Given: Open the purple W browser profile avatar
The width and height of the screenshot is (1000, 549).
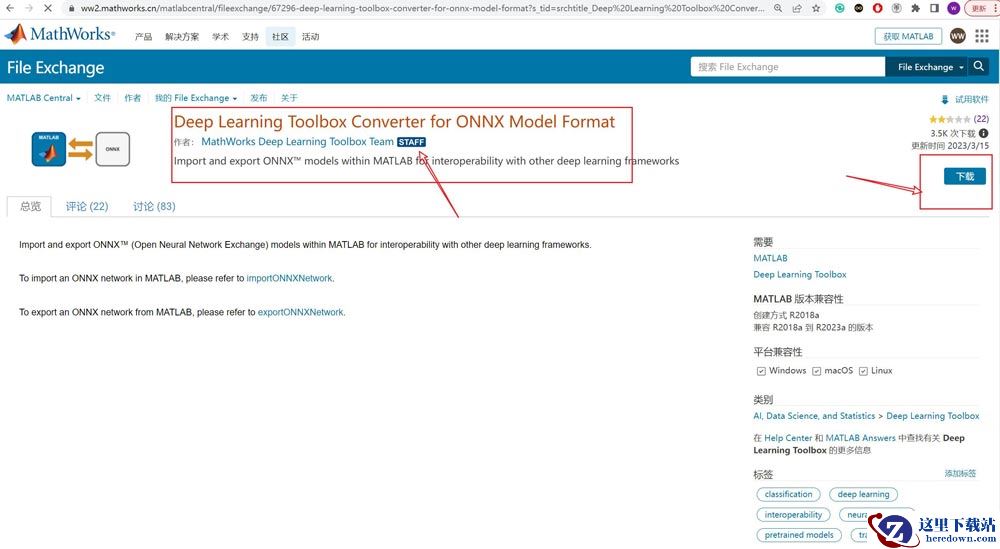Looking at the screenshot, I should [953, 8].
